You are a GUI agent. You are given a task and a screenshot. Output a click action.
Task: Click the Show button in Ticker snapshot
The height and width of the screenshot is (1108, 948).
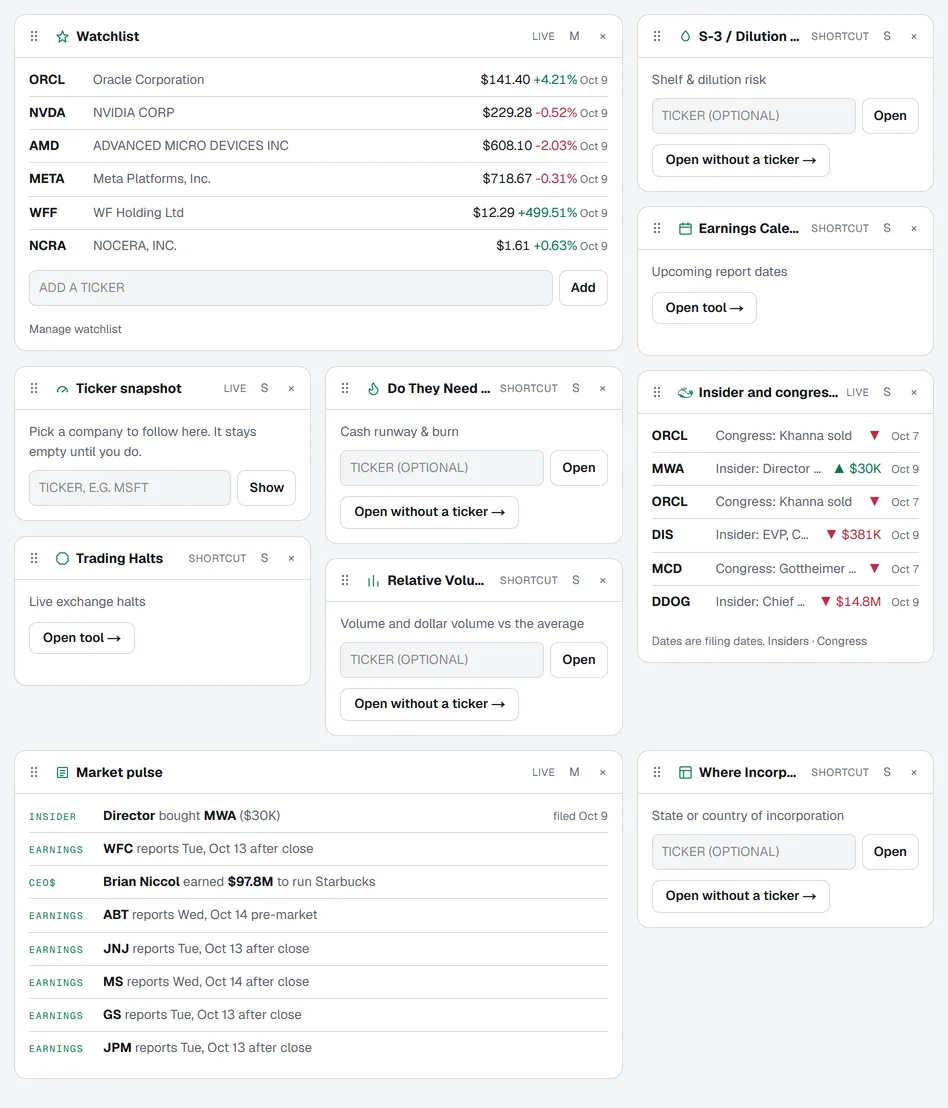click(x=266, y=488)
